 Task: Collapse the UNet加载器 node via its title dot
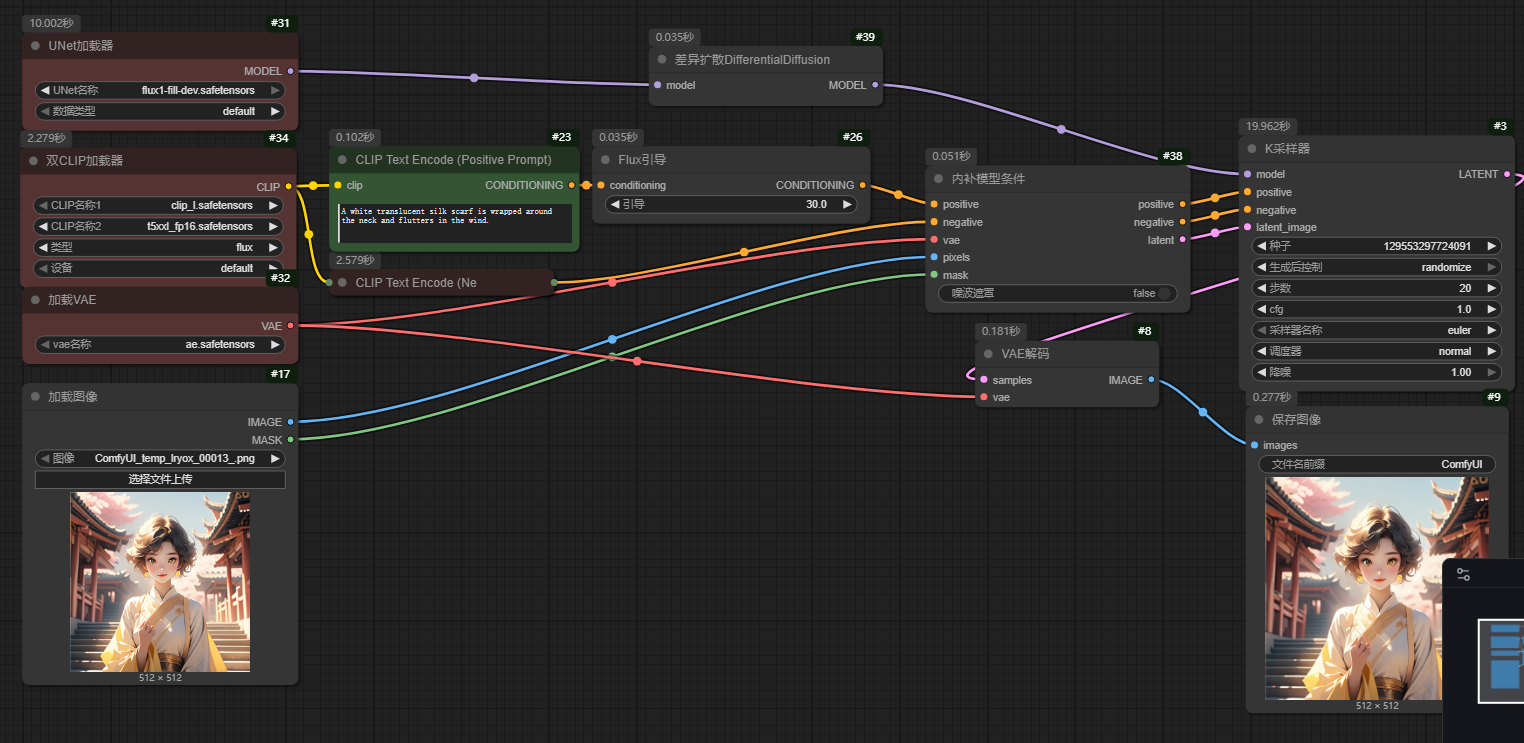click(x=35, y=46)
